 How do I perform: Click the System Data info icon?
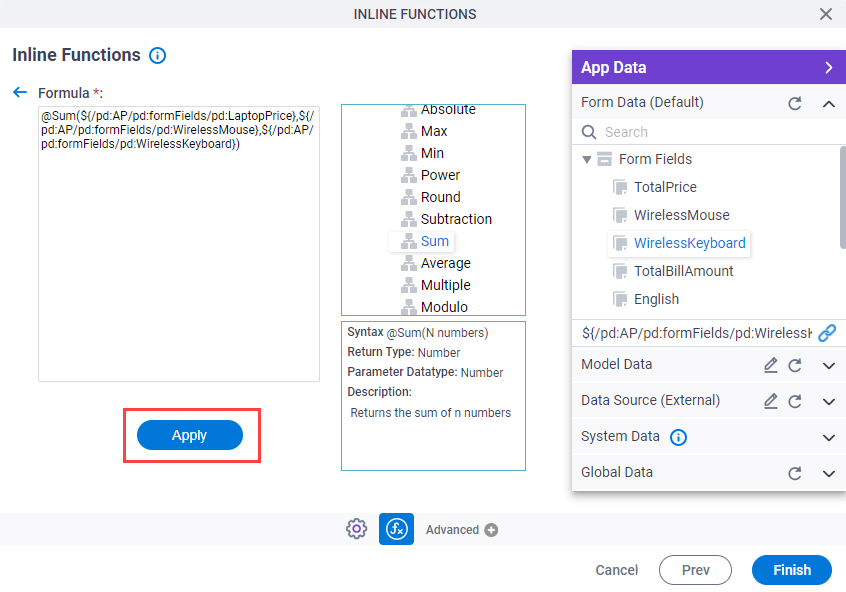click(678, 437)
